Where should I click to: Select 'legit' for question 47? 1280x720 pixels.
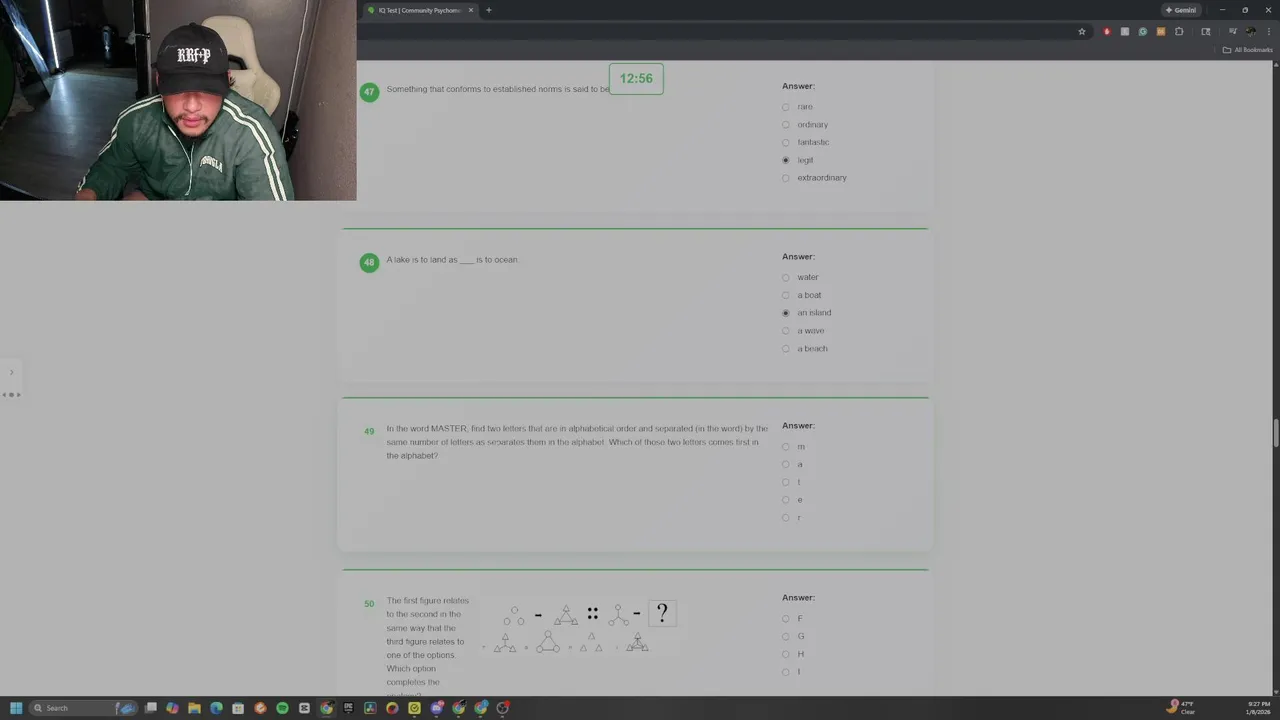[x=785, y=160]
